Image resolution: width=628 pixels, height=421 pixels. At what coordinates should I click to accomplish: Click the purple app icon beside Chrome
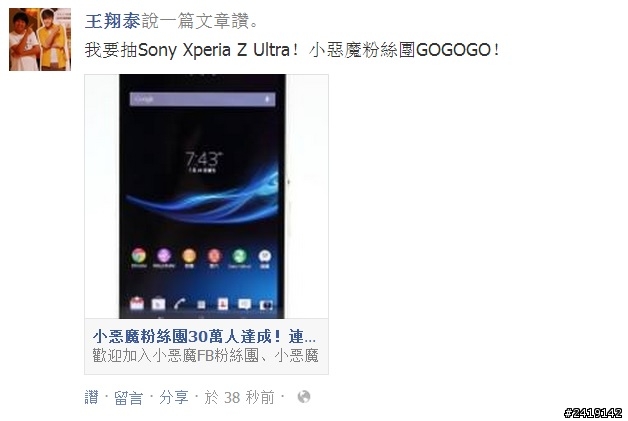coord(164,256)
